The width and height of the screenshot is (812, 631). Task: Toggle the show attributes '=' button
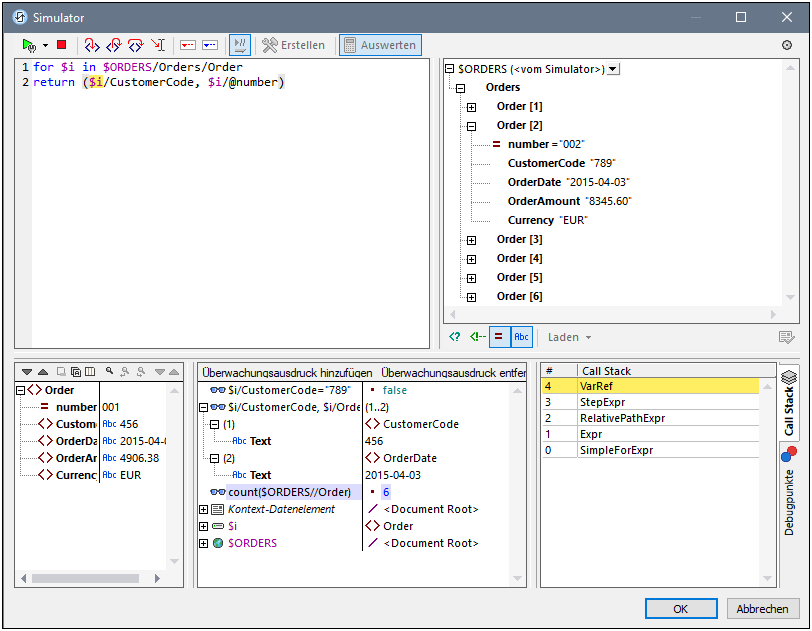coord(499,337)
